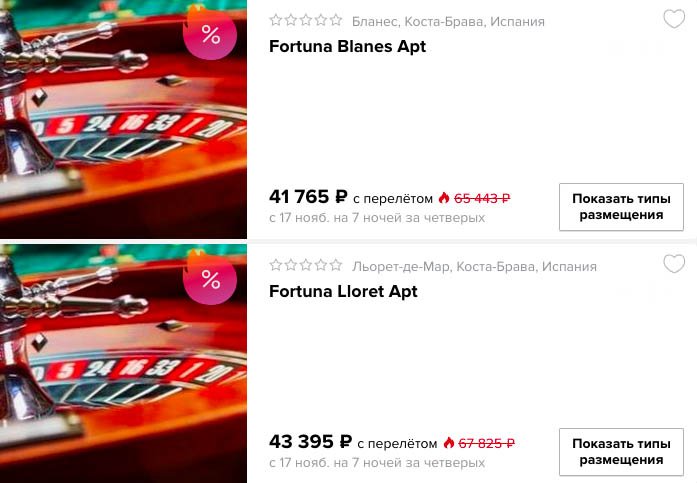Open Fortuna Lloret Apt roulette thumbnail
Viewport: 697px width, 483px height.
[123, 363]
